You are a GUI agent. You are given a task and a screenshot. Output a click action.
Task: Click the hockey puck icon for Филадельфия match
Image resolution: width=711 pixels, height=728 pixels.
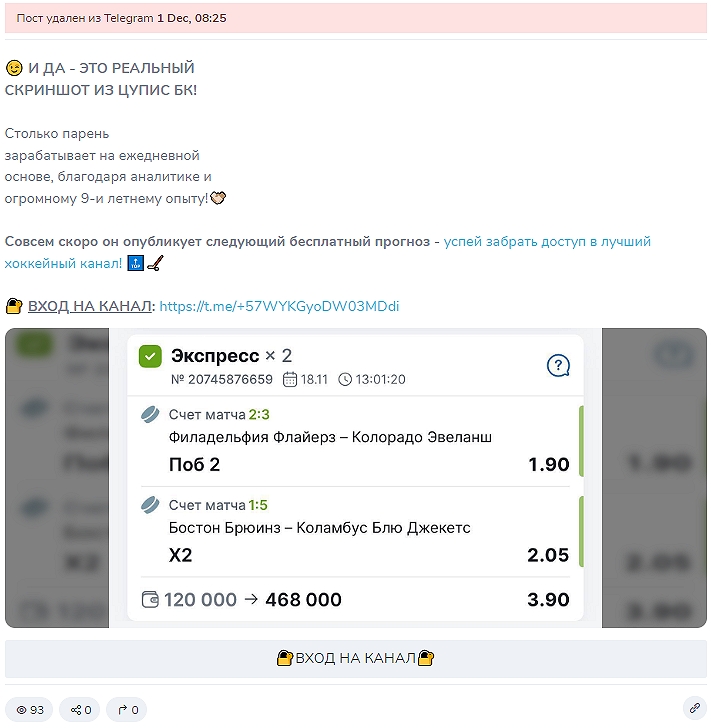pyautogui.click(x=150, y=415)
